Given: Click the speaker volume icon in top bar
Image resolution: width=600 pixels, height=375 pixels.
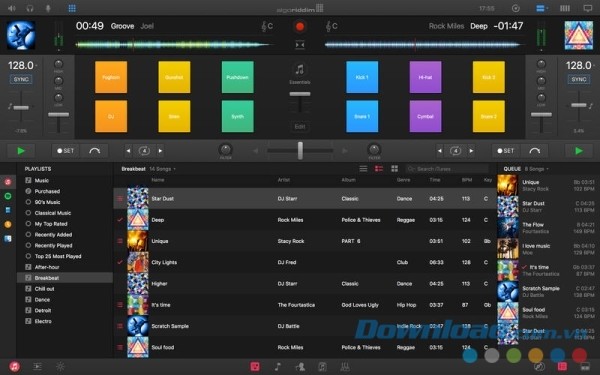Looking at the screenshot, I should click(x=12, y=8).
